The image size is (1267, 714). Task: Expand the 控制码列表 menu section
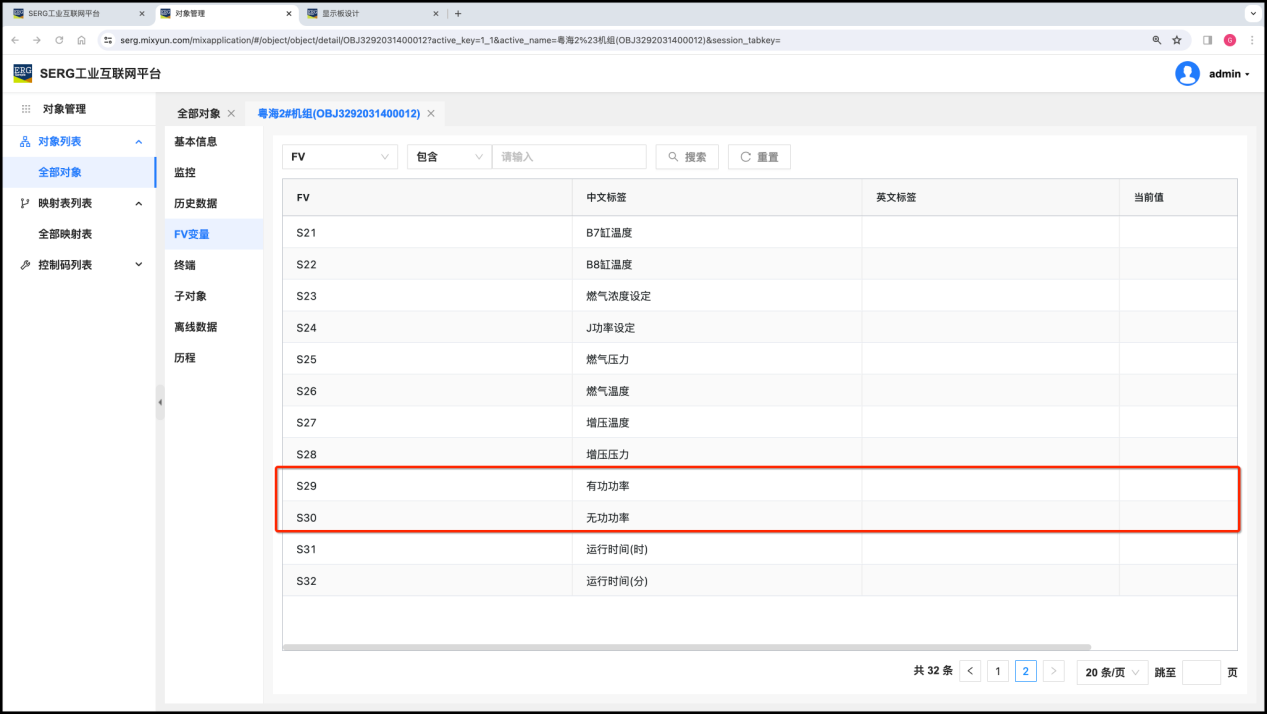(138, 265)
